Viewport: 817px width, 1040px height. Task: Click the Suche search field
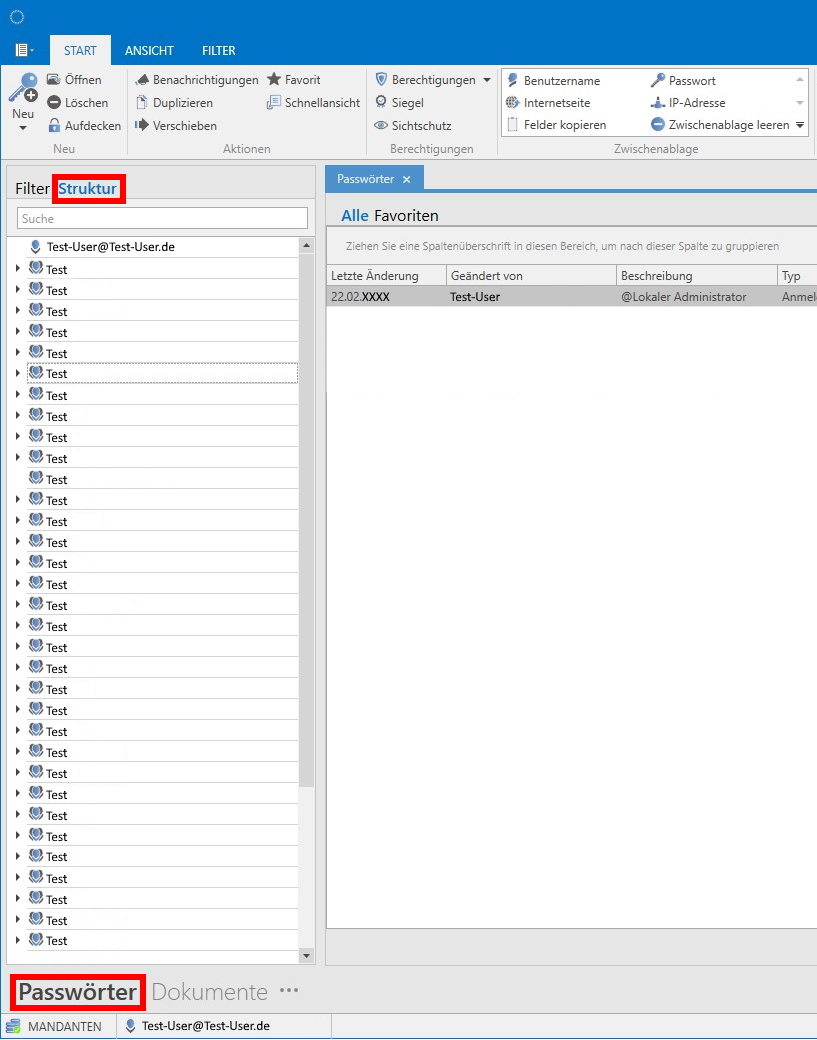tap(162, 218)
